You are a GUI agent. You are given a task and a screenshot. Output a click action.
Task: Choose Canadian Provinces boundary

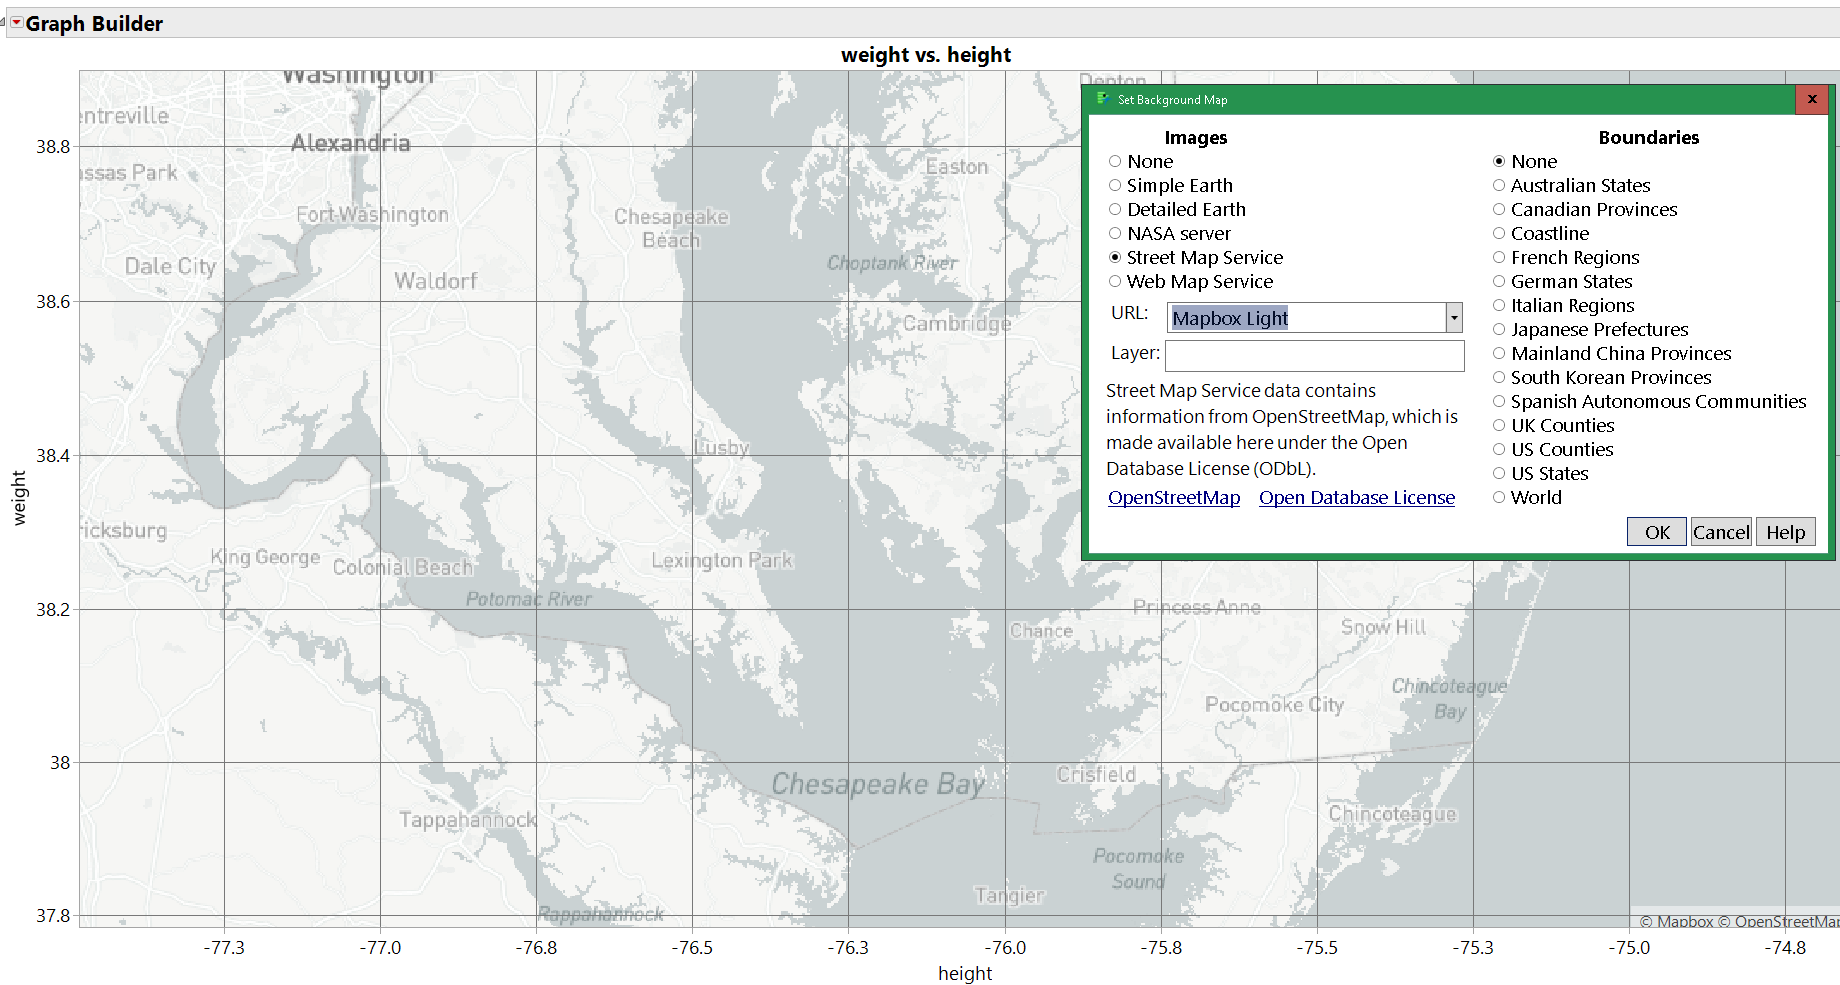[1499, 209]
